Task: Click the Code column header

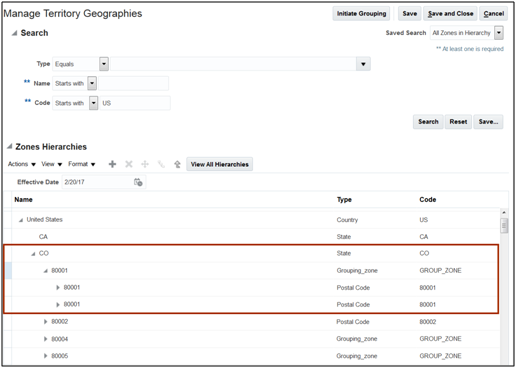Action: click(x=428, y=200)
